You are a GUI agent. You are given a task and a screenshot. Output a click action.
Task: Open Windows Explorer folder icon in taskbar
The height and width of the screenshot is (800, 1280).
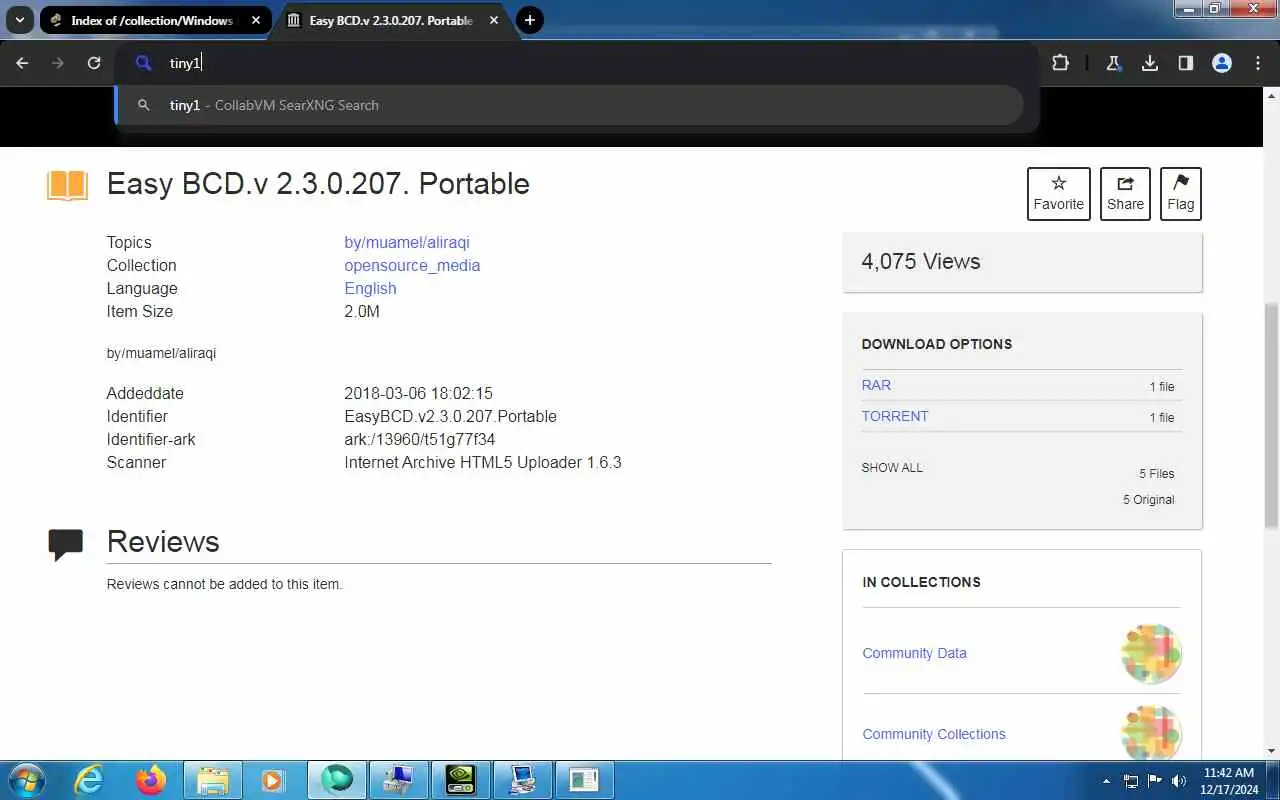coord(213,780)
